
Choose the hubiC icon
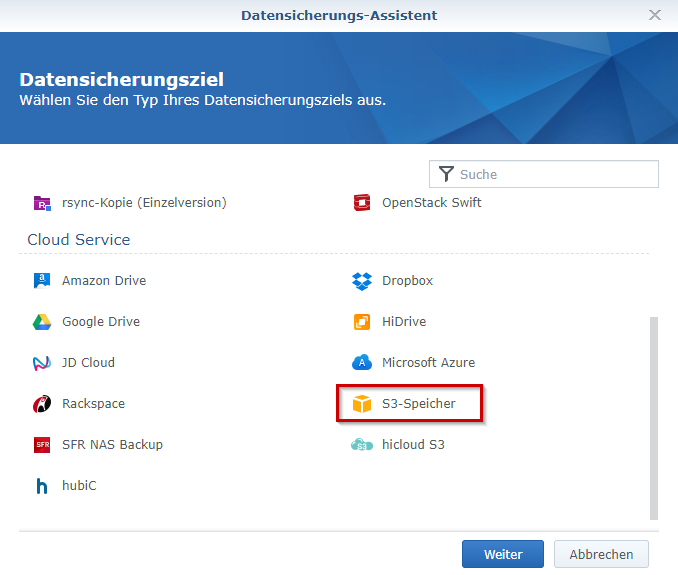(x=42, y=486)
